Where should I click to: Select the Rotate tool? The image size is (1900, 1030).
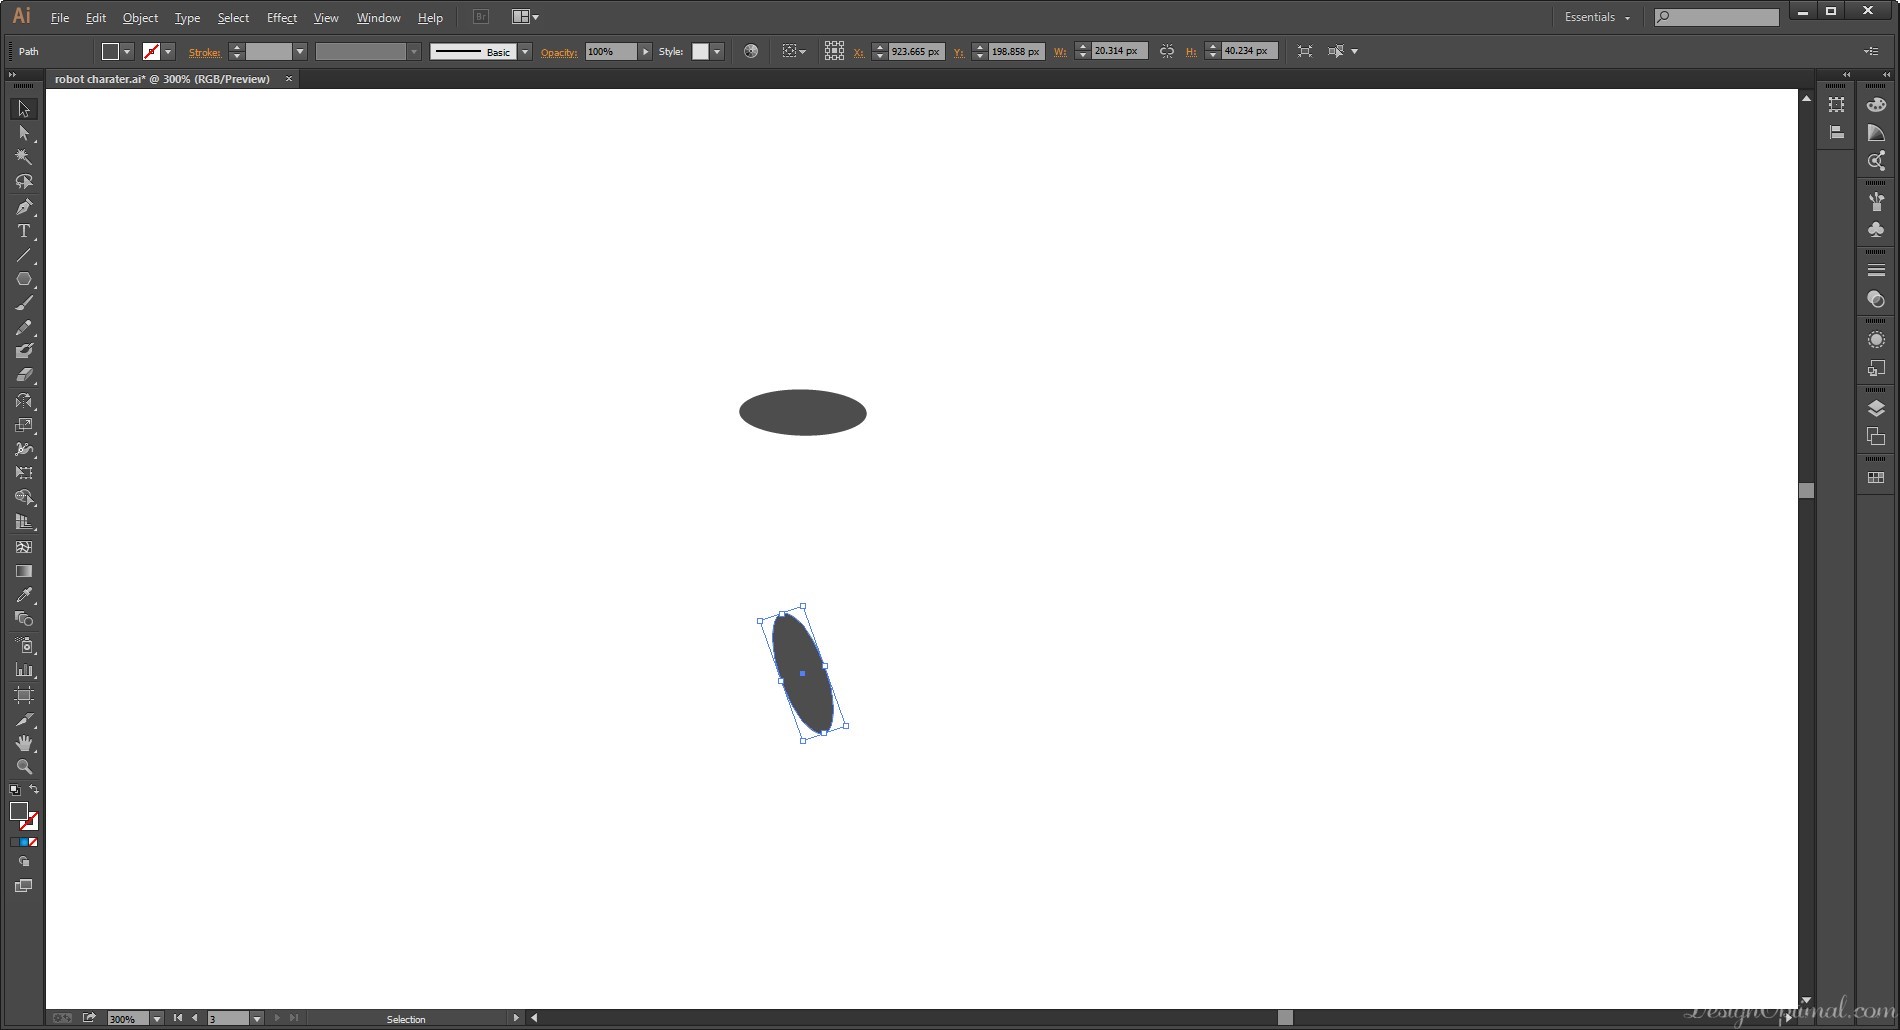tap(24, 401)
